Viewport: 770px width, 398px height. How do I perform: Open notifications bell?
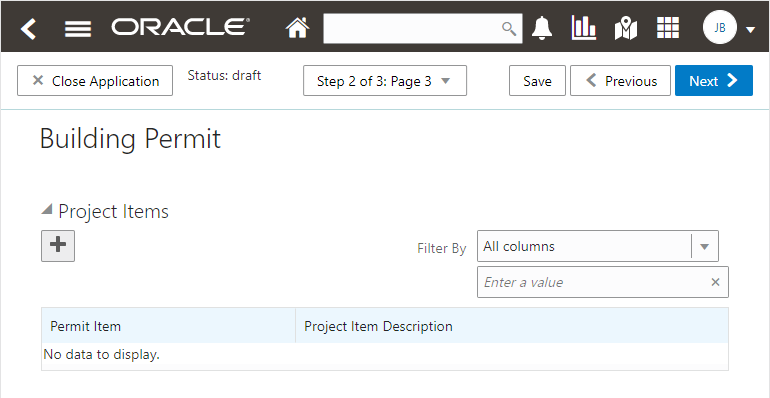coord(542,28)
